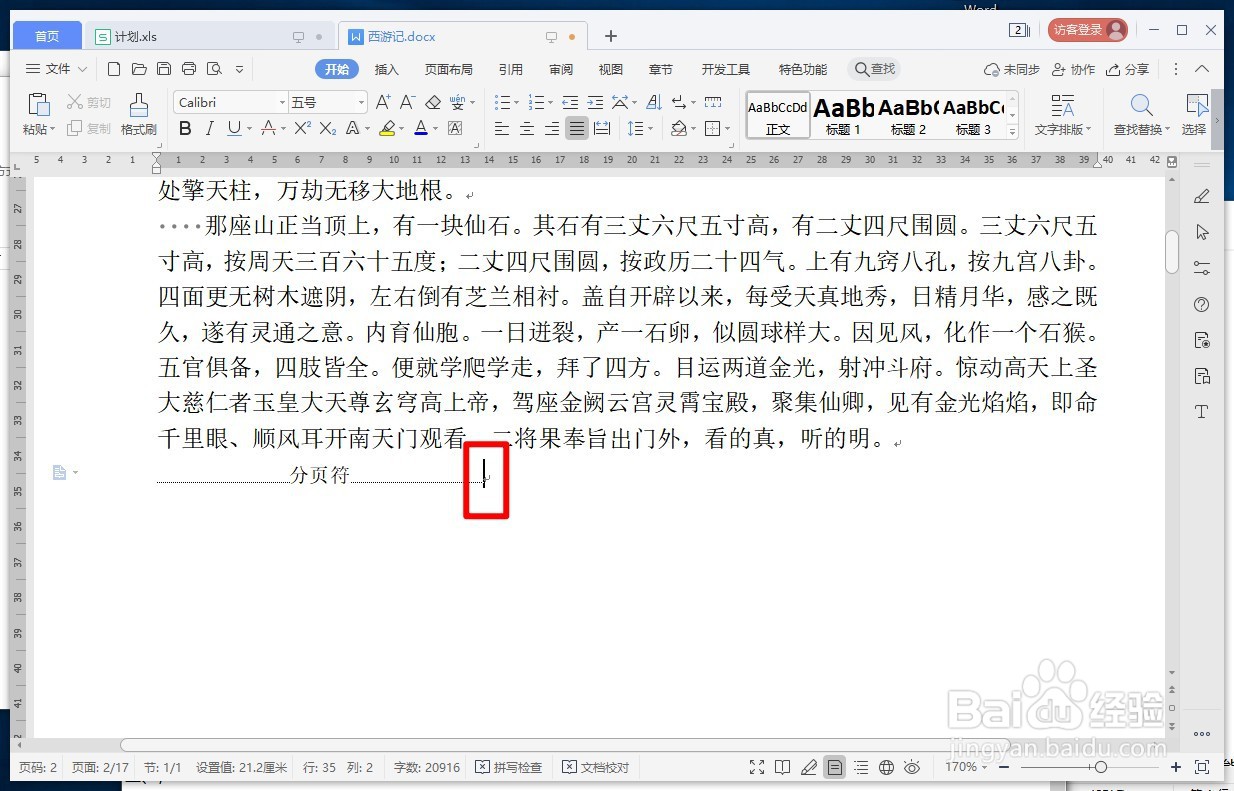Click the full screen icon in status bar
This screenshot has height=791, width=1234.
pos(757,766)
